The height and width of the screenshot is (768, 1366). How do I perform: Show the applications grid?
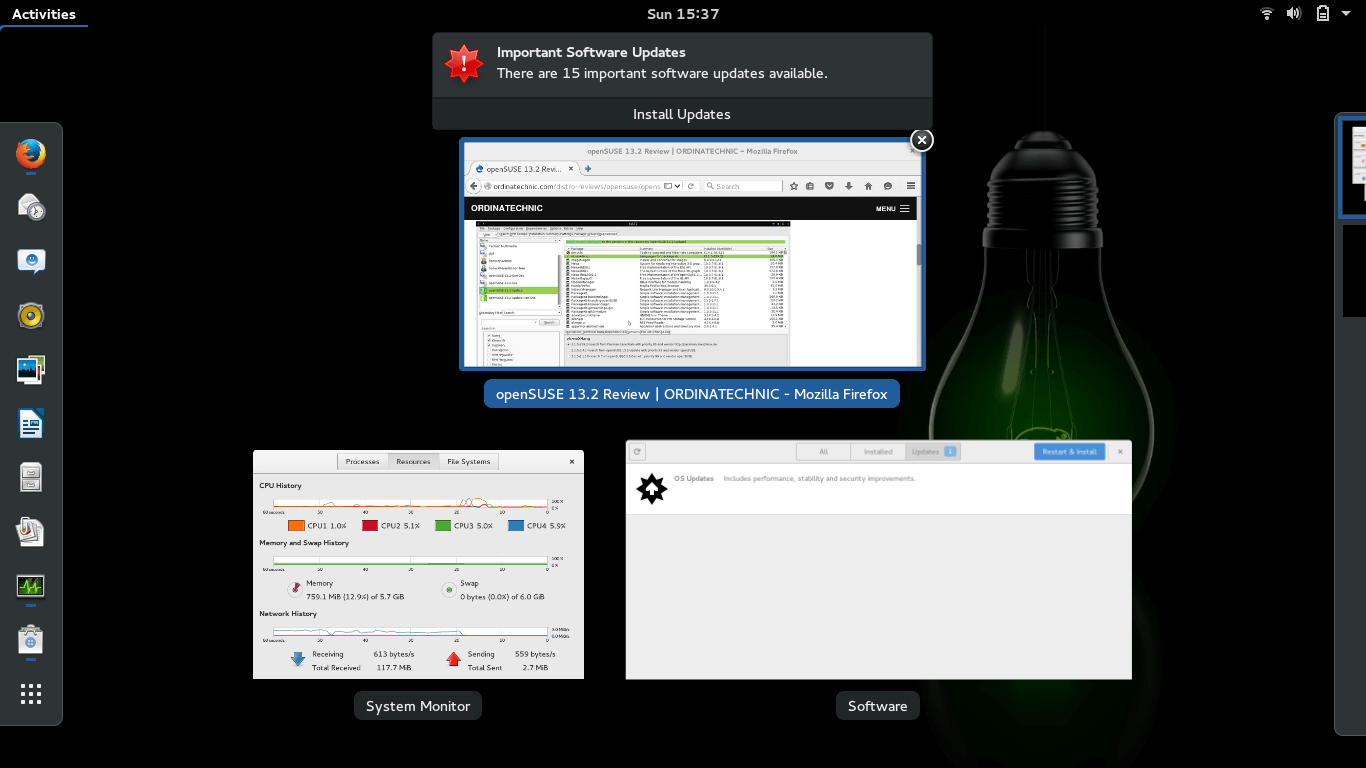[x=31, y=694]
